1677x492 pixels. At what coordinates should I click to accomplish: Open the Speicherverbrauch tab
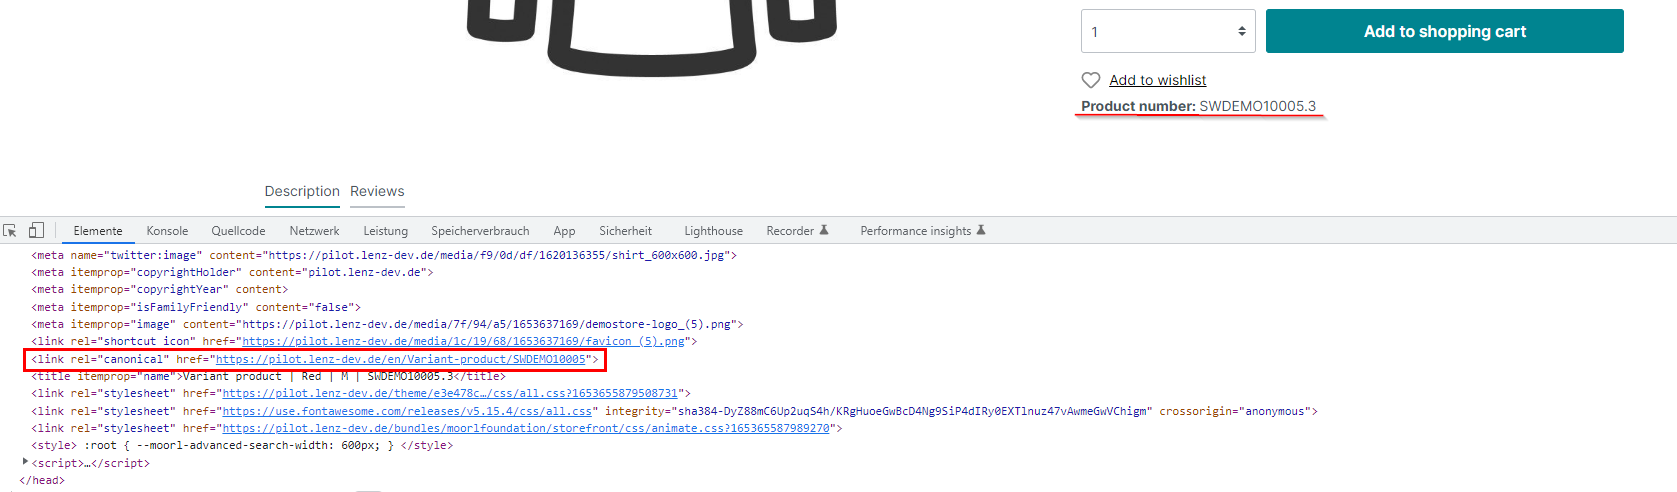(x=480, y=231)
